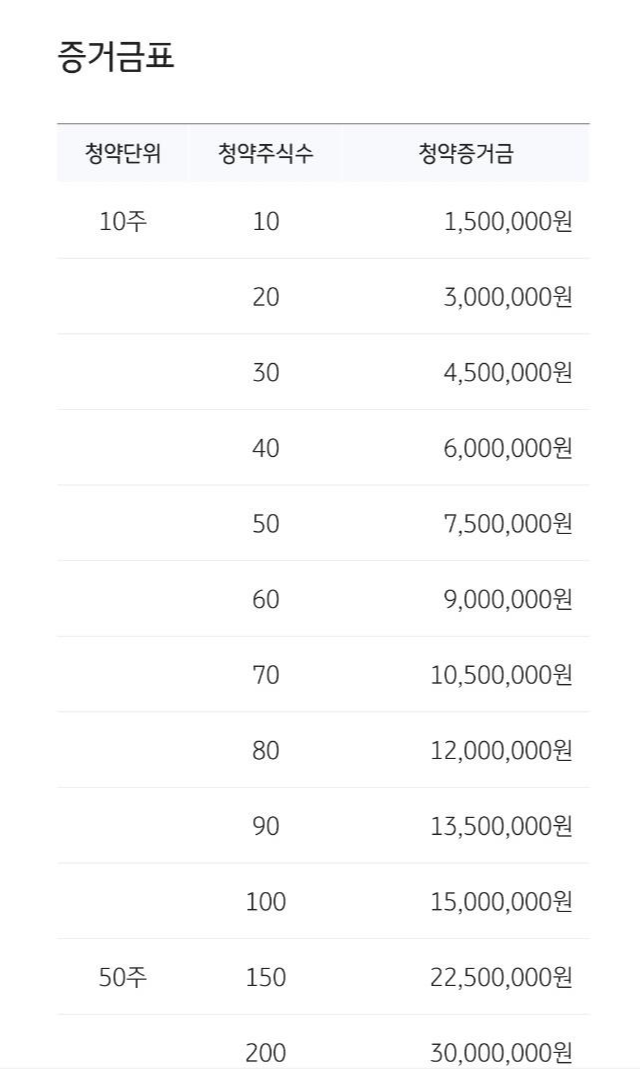Select the 1,500,000원 deposit amount
This screenshot has height=1069, width=640.
point(508,222)
